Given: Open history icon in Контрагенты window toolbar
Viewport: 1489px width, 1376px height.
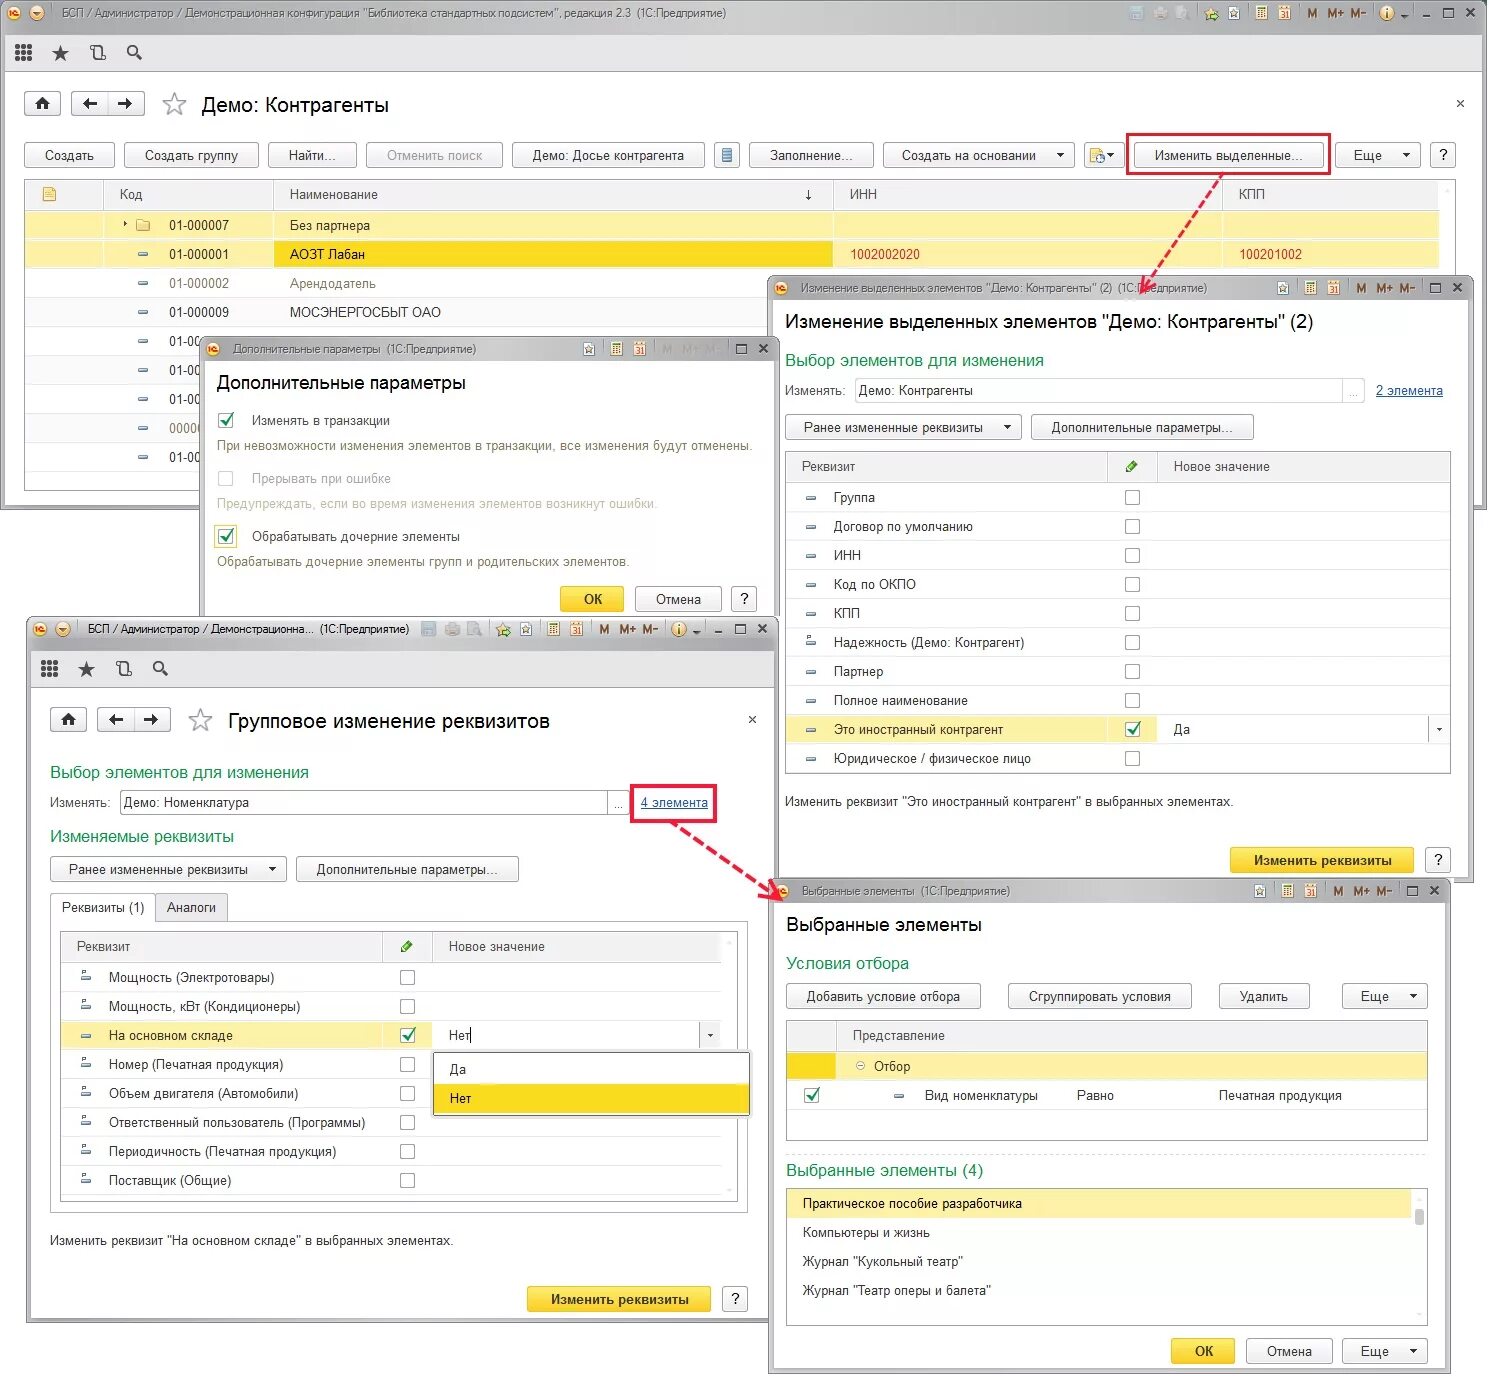Looking at the screenshot, I should (x=97, y=53).
